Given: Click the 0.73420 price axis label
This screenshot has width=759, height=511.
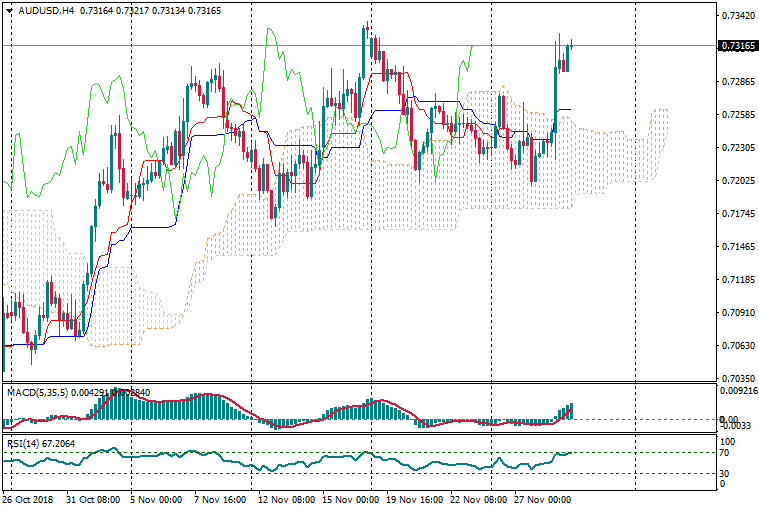Looking at the screenshot, I should [736, 16].
